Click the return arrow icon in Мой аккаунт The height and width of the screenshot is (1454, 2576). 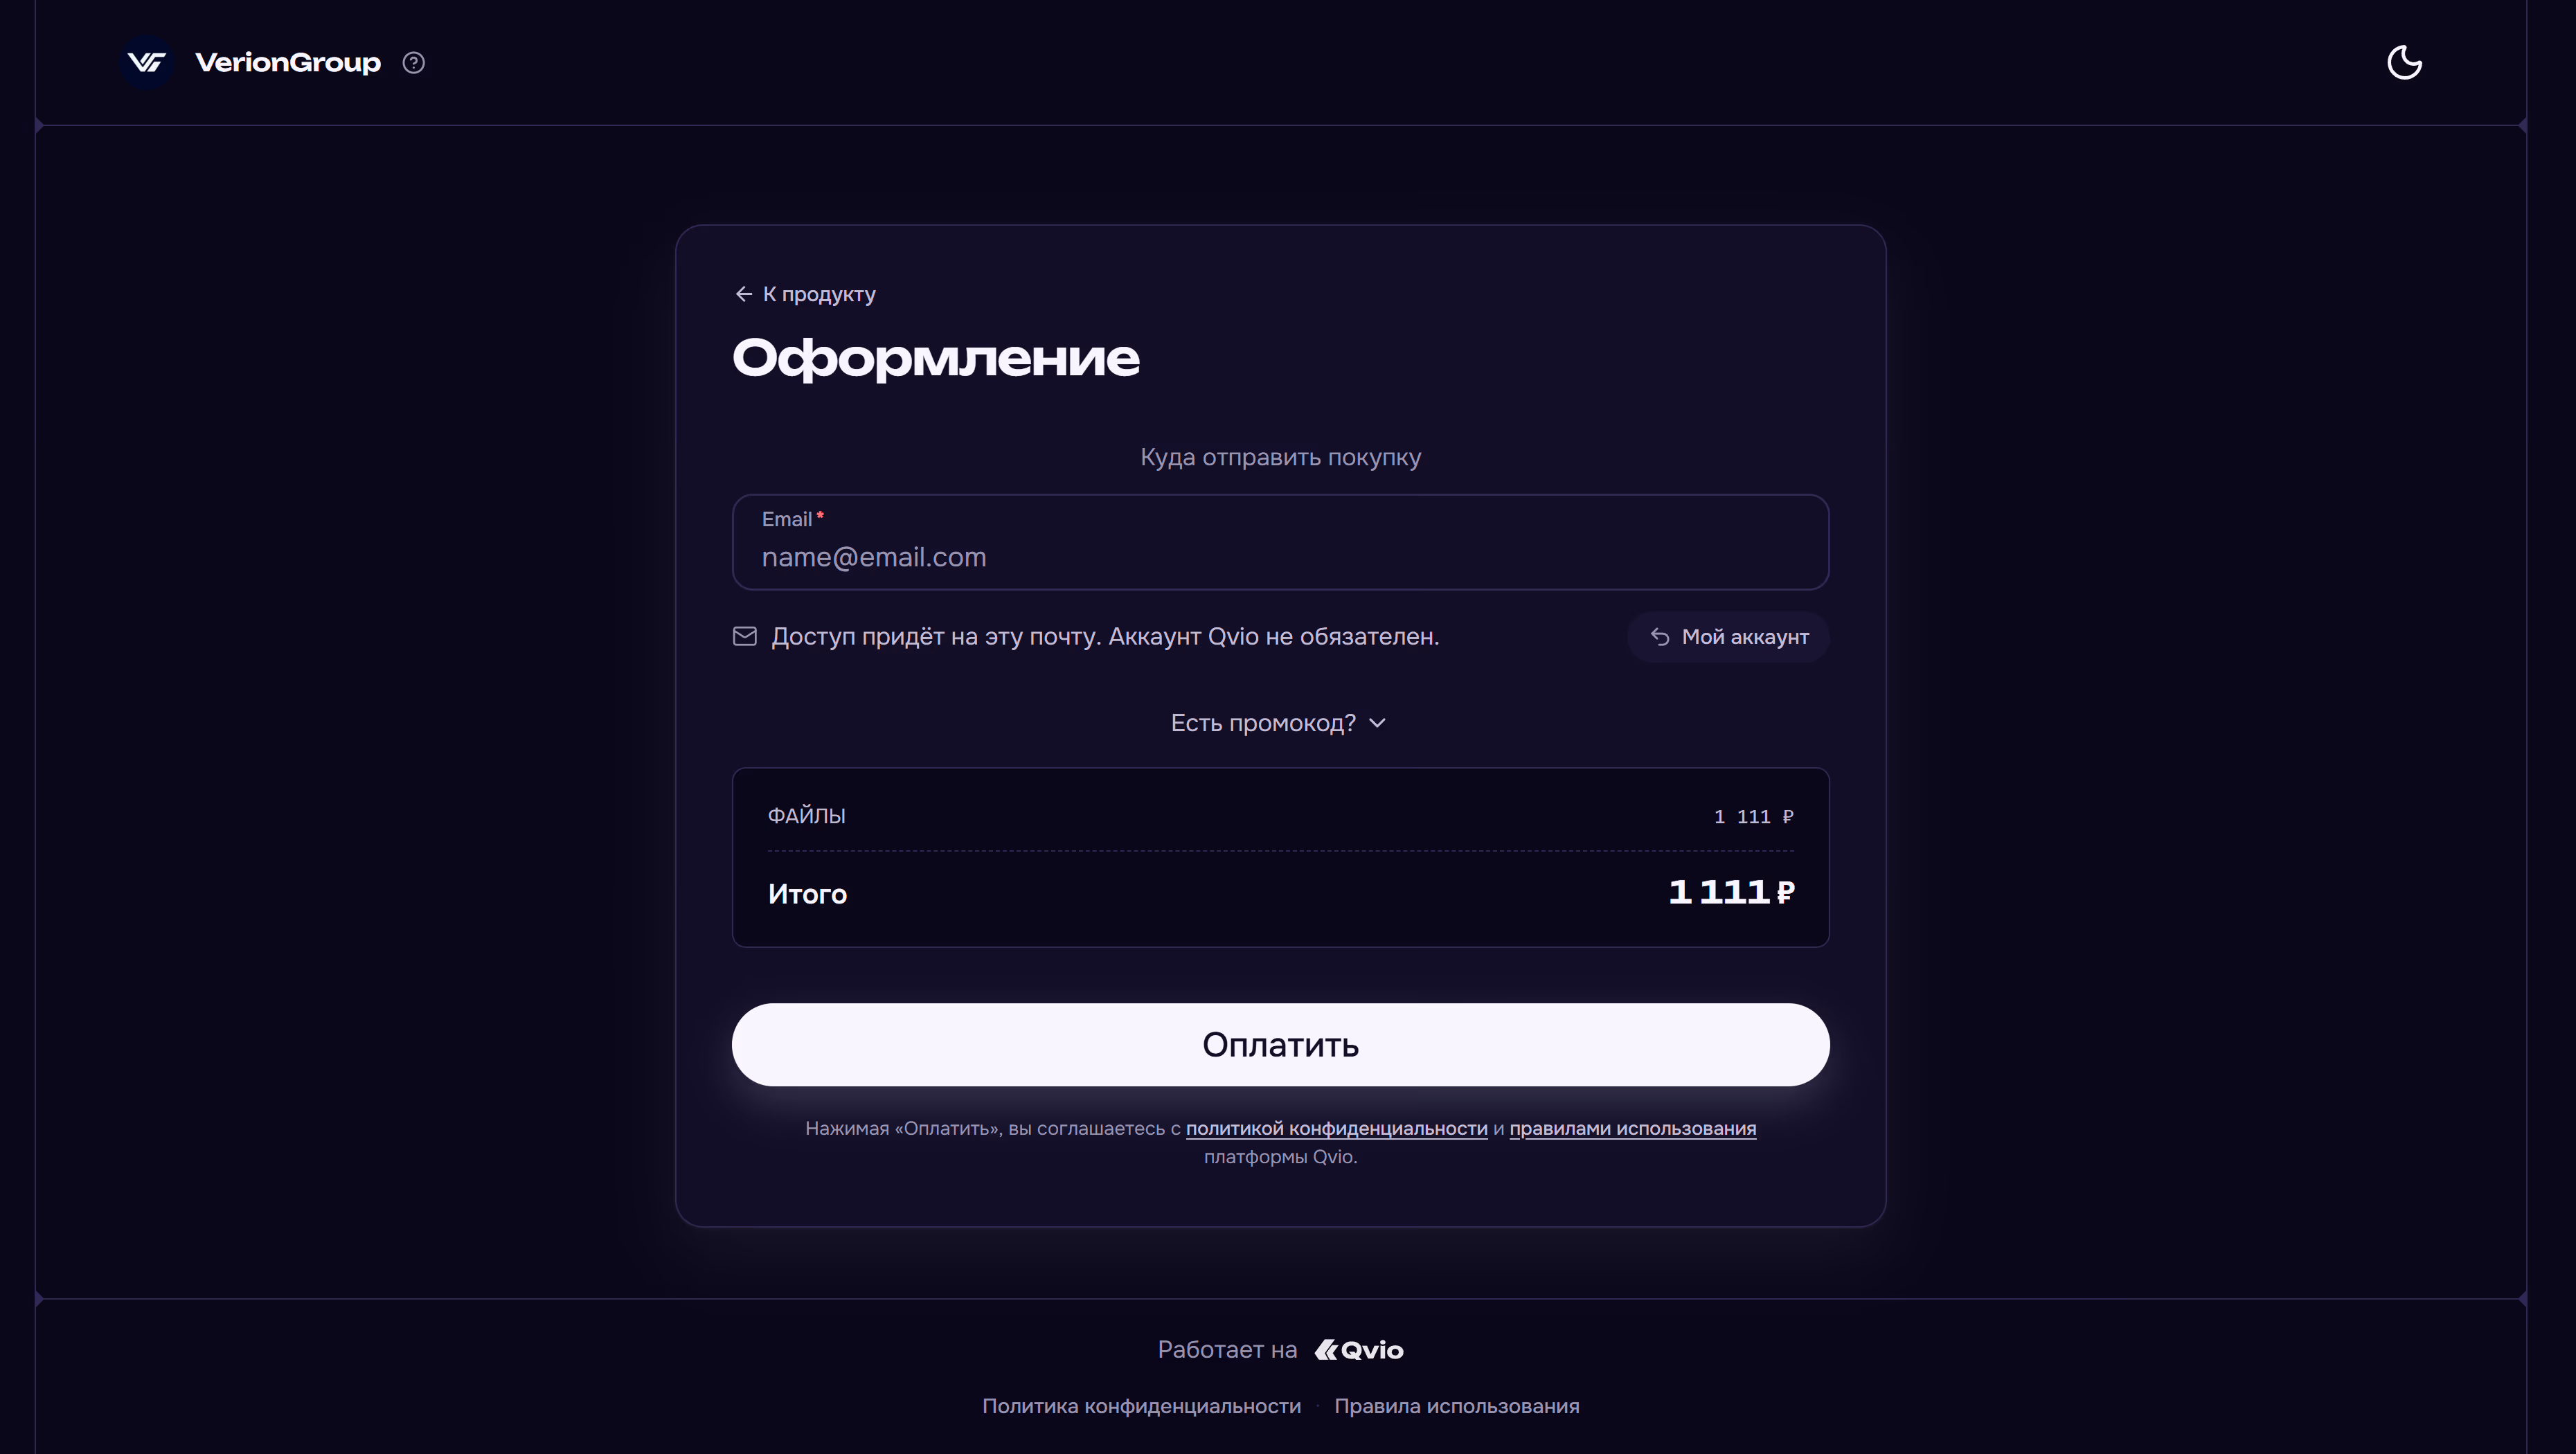pyautogui.click(x=1660, y=637)
